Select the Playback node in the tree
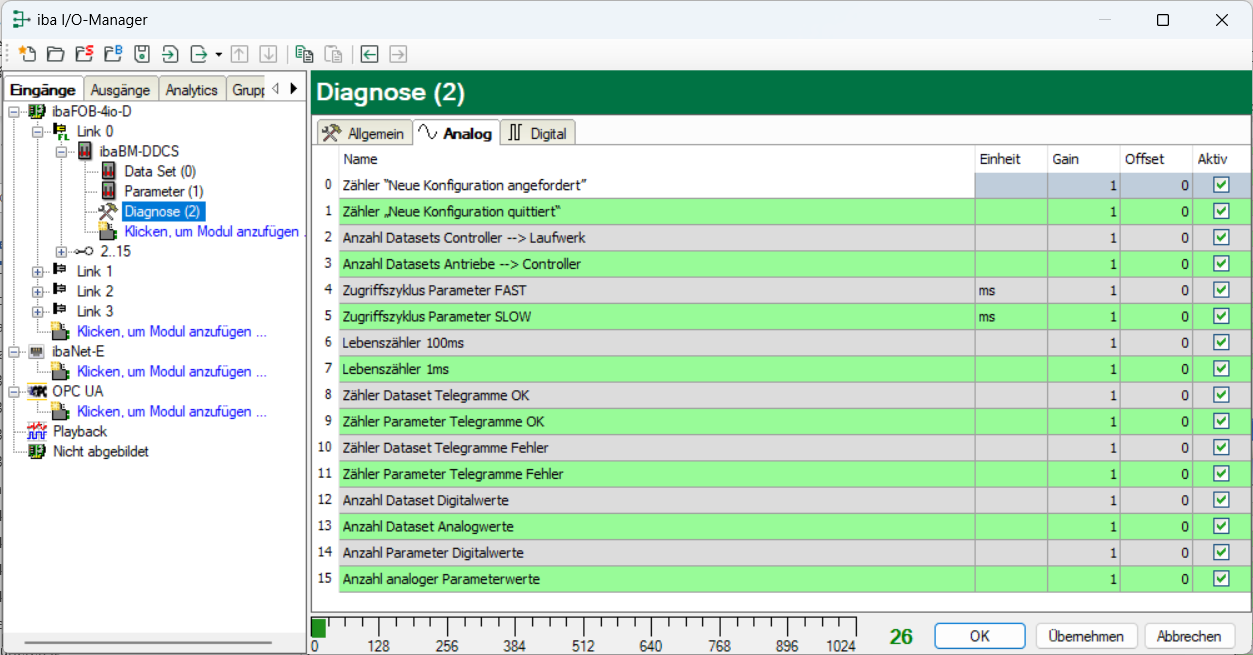 pos(80,431)
